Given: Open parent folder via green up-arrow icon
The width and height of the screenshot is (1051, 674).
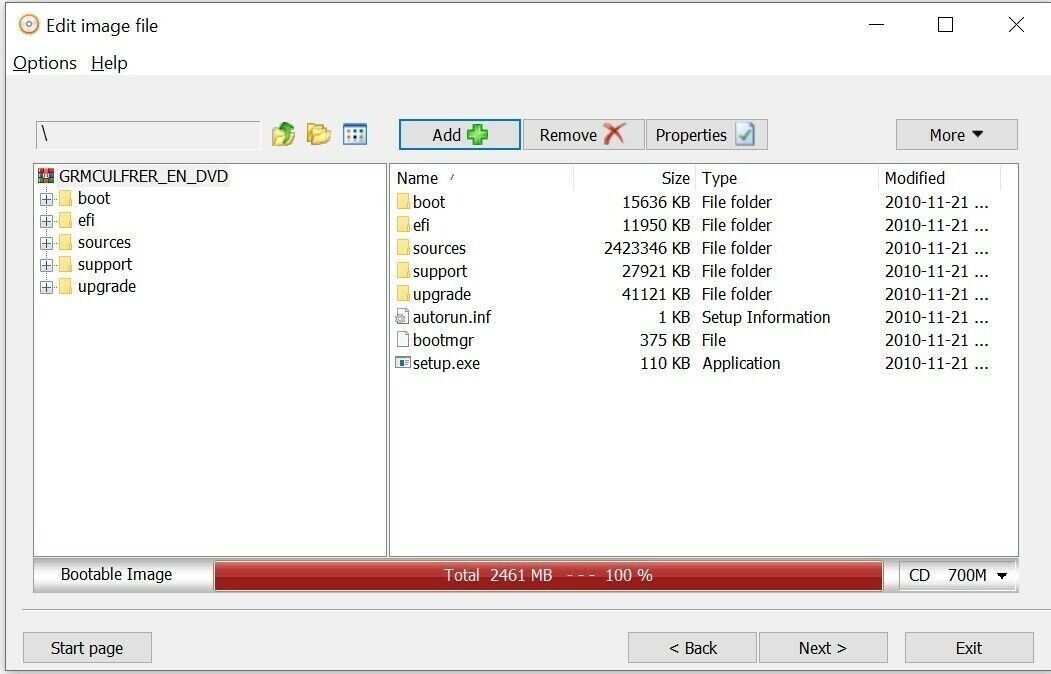Looking at the screenshot, I should 283,134.
